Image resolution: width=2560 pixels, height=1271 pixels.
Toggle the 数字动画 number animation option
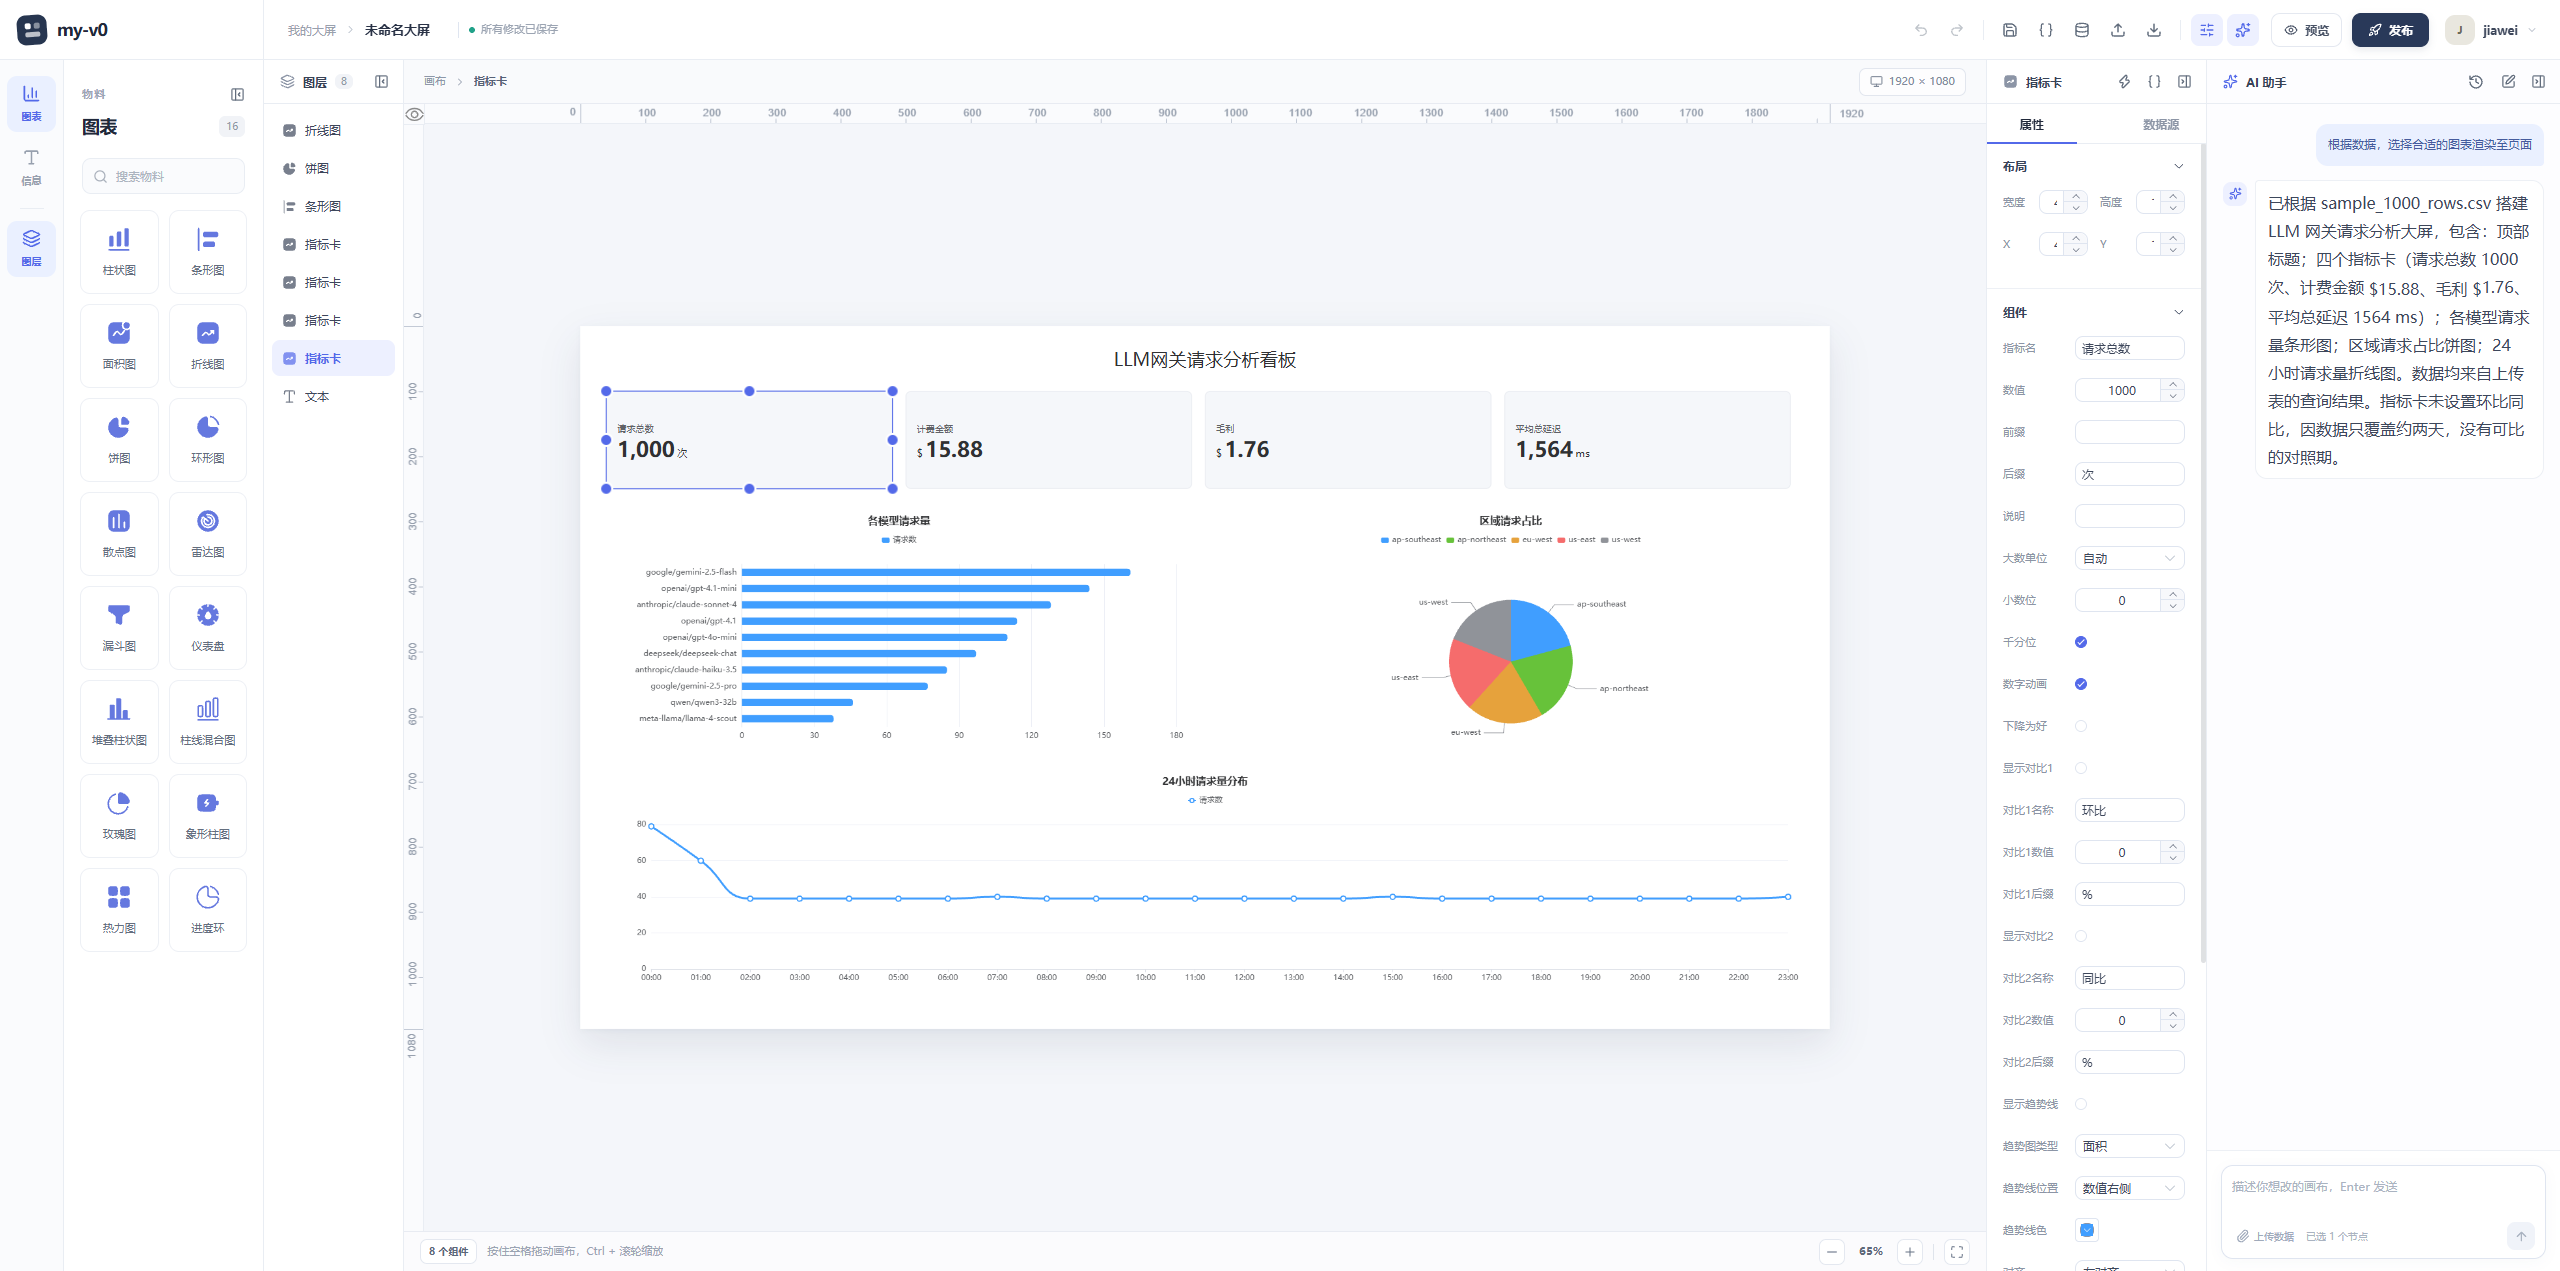(x=2081, y=684)
